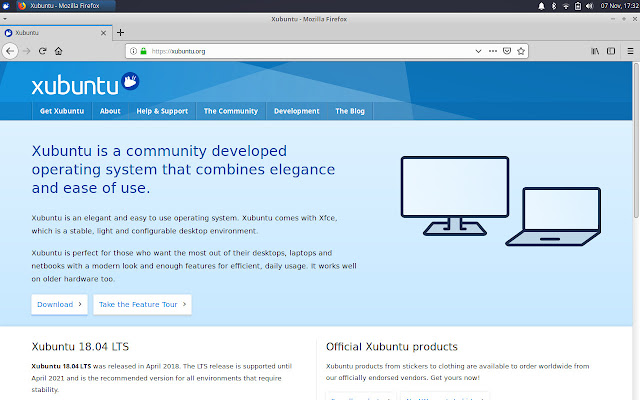The width and height of the screenshot is (640, 400).
Task: Open Help & Support navigation item
Action: (162, 111)
